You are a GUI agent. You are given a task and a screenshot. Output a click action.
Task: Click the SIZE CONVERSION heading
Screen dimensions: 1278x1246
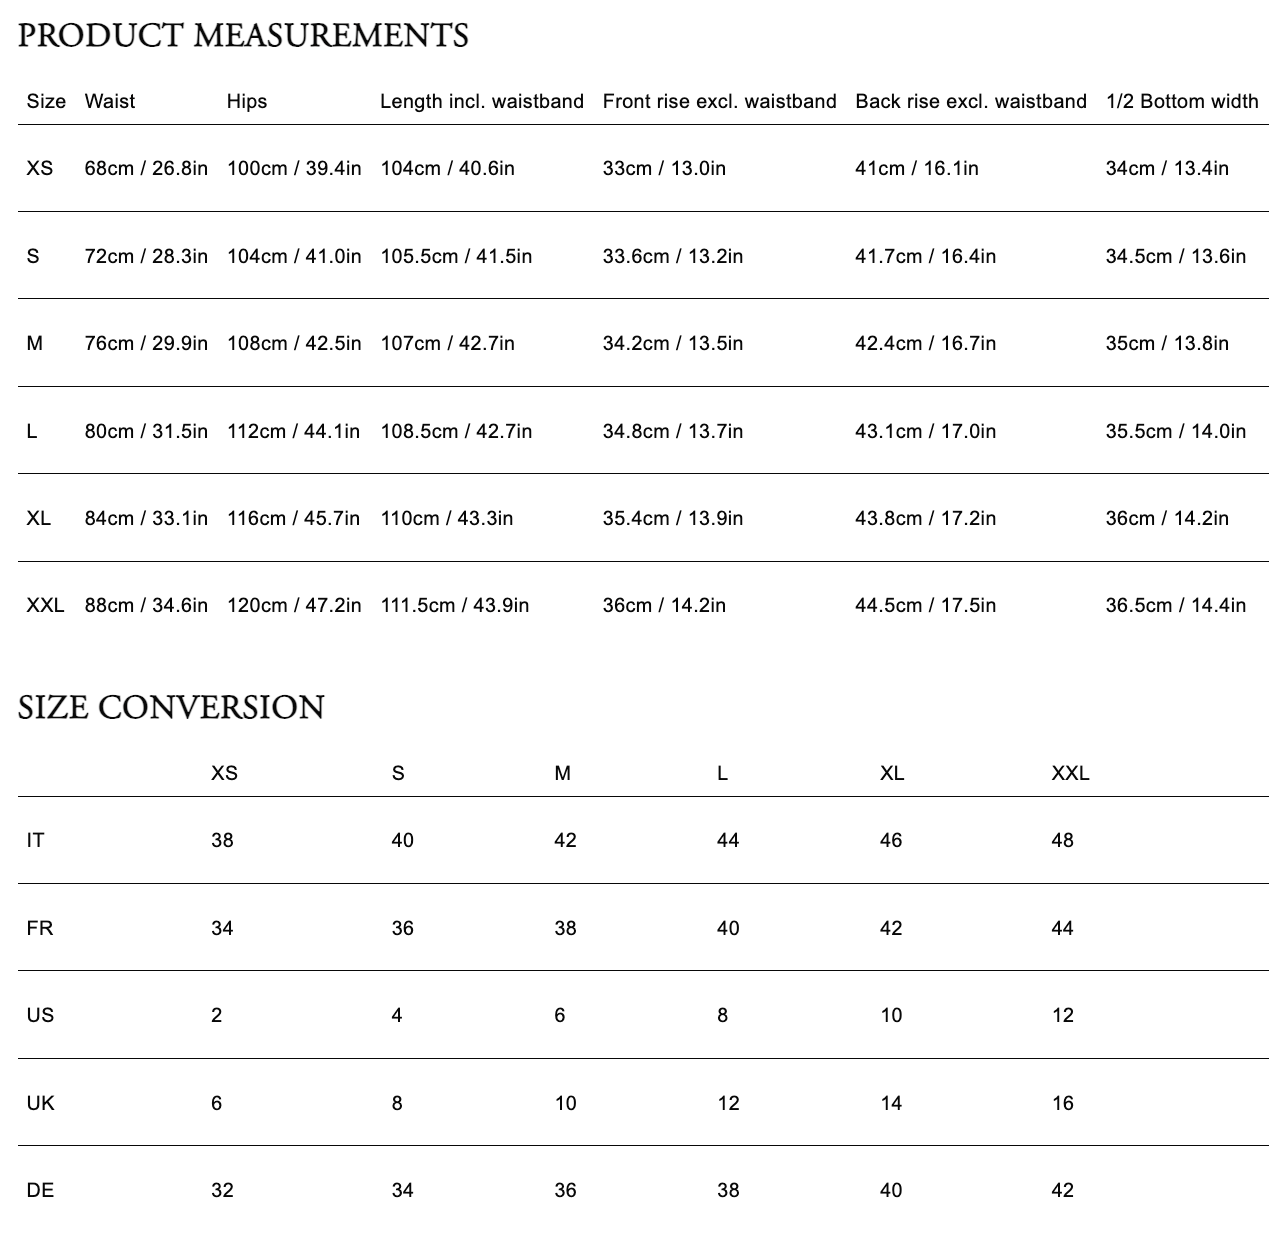pyautogui.click(x=170, y=707)
